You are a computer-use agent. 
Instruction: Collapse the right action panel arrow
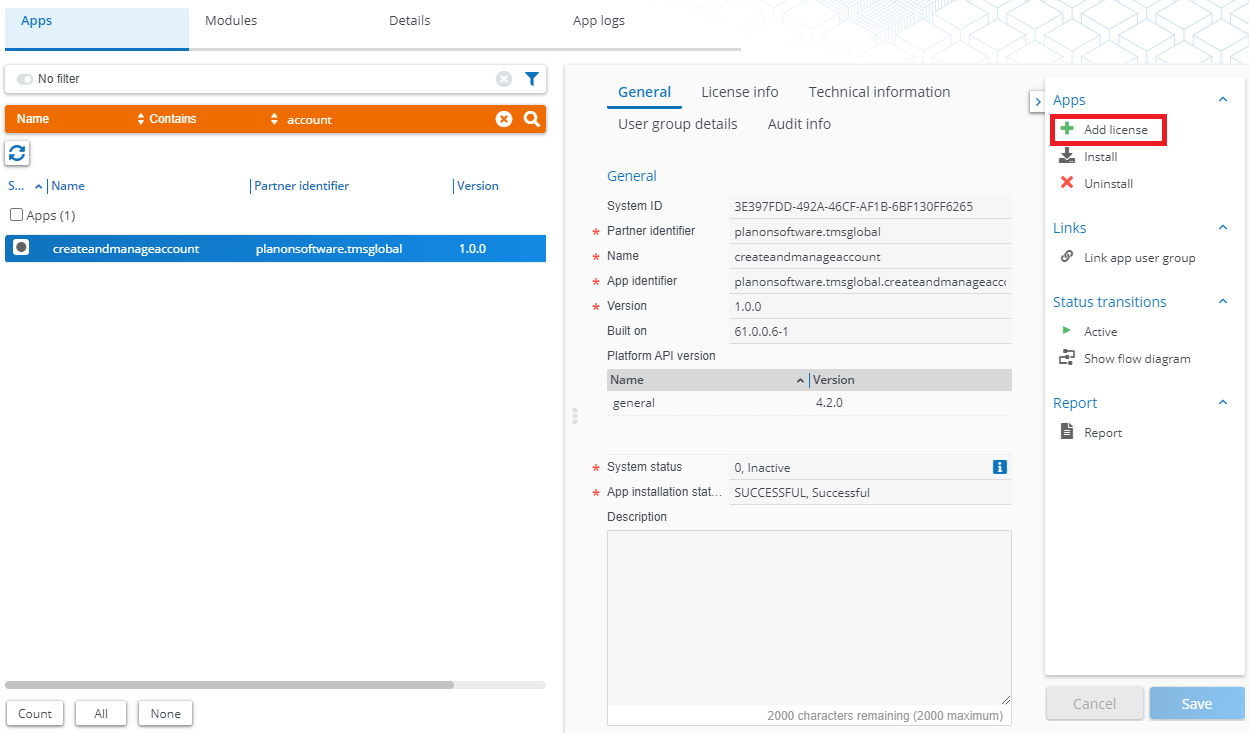[1037, 102]
